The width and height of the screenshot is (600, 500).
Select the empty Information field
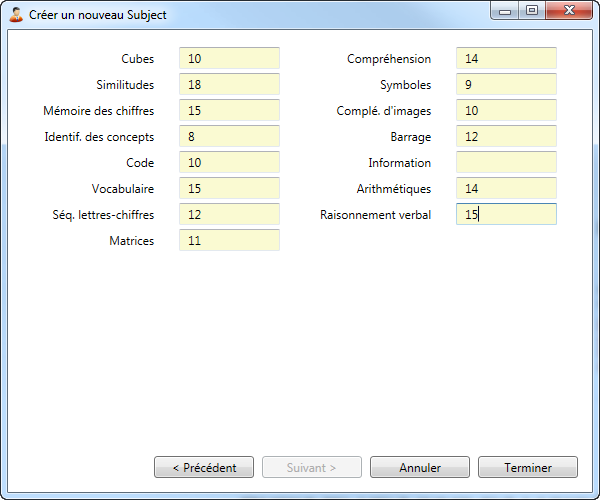pyautogui.click(x=506, y=163)
